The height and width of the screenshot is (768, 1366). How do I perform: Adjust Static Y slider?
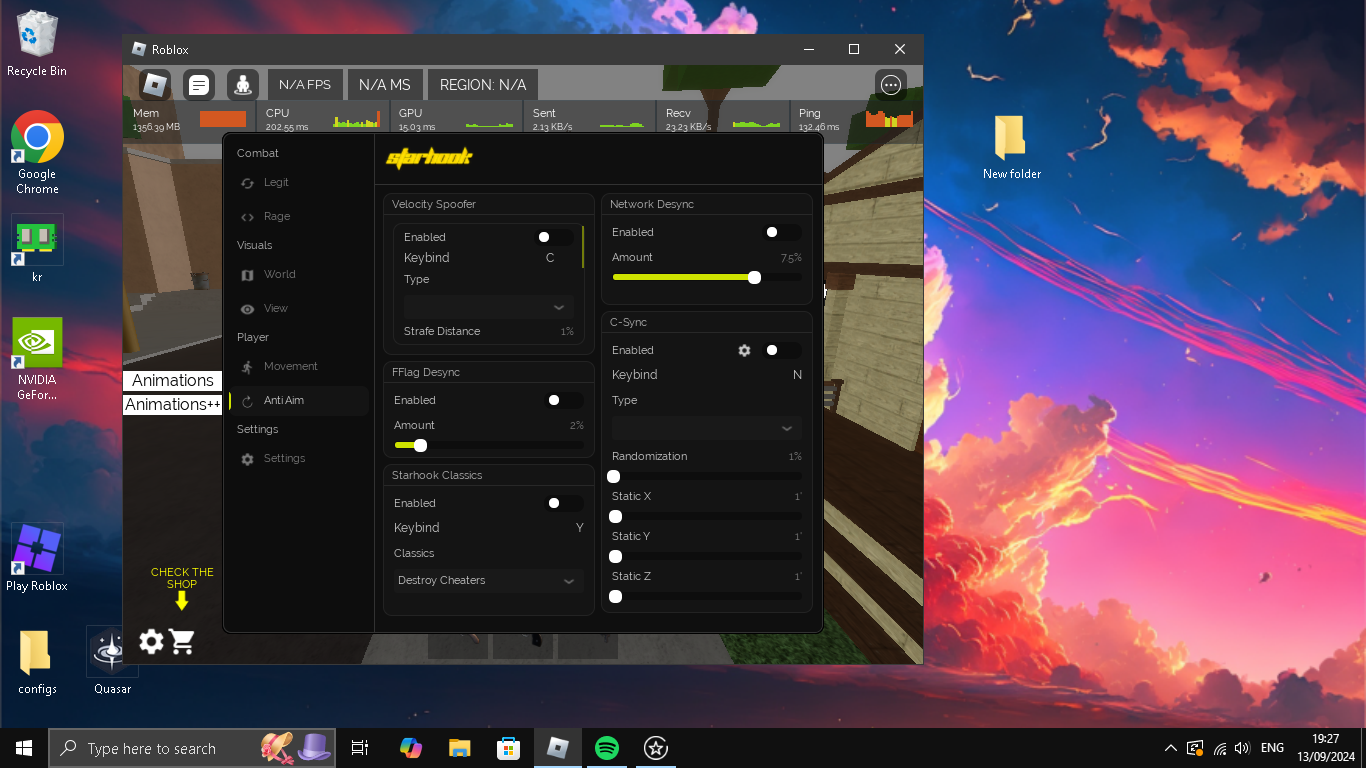707,556
